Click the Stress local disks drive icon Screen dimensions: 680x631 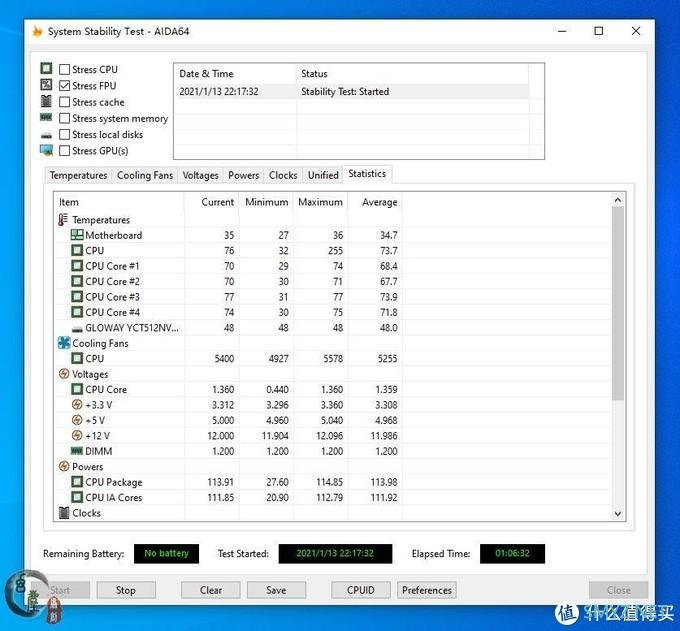46,136
